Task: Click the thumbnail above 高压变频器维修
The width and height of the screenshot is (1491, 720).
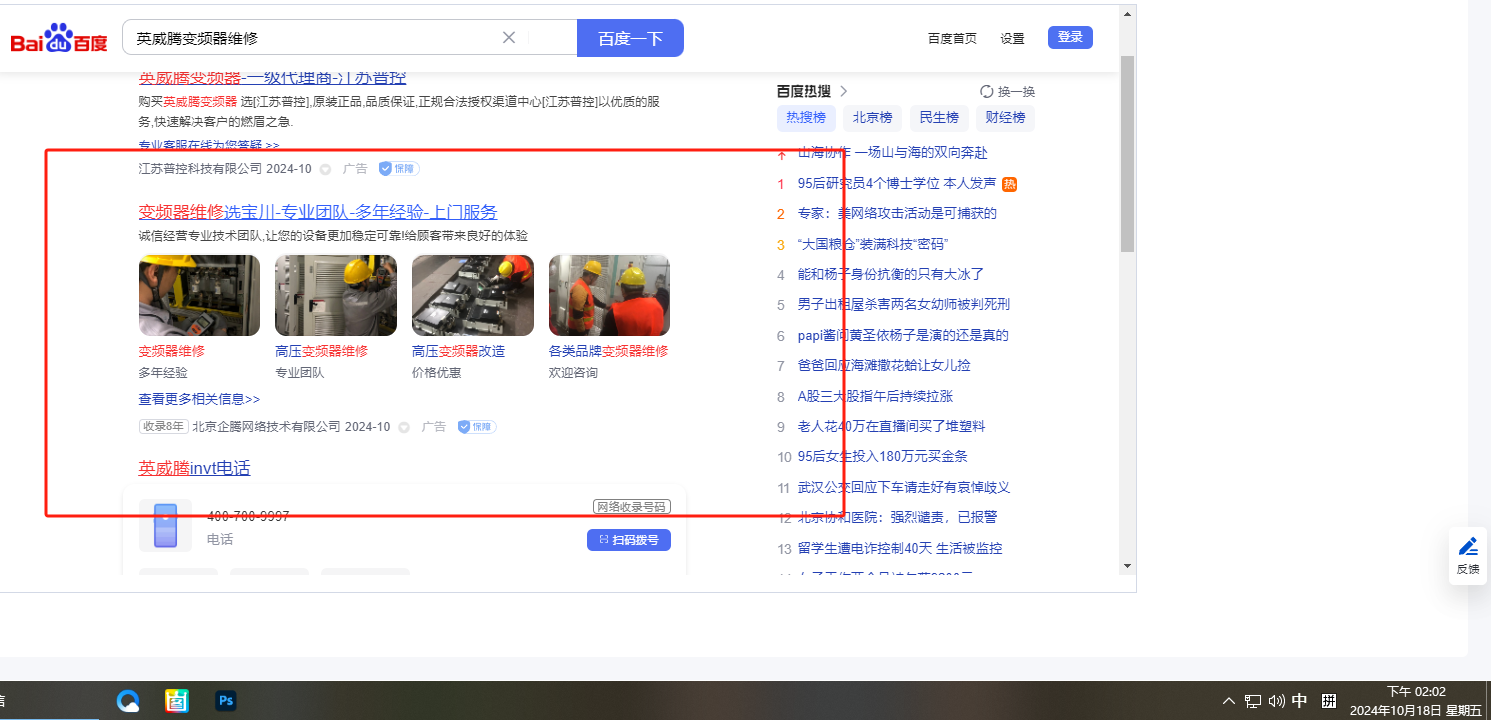Action: [336, 295]
